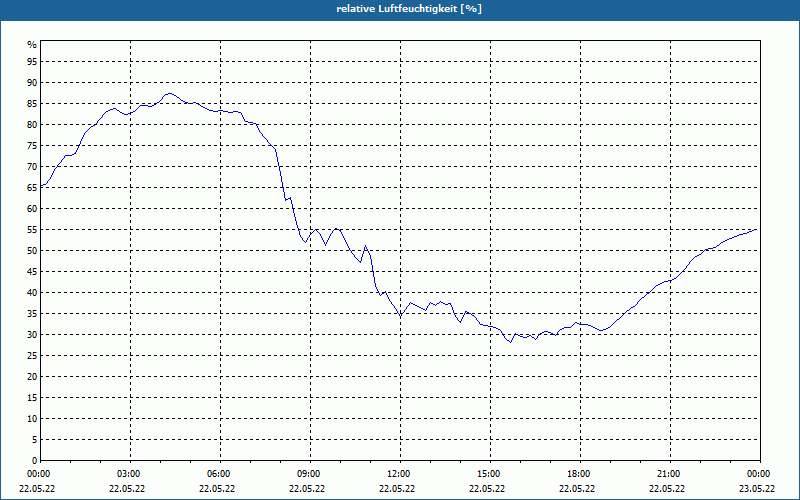Click the y-axis value "85"
The width and height of the screenshot is (800, 500).
tap(32, 104)
